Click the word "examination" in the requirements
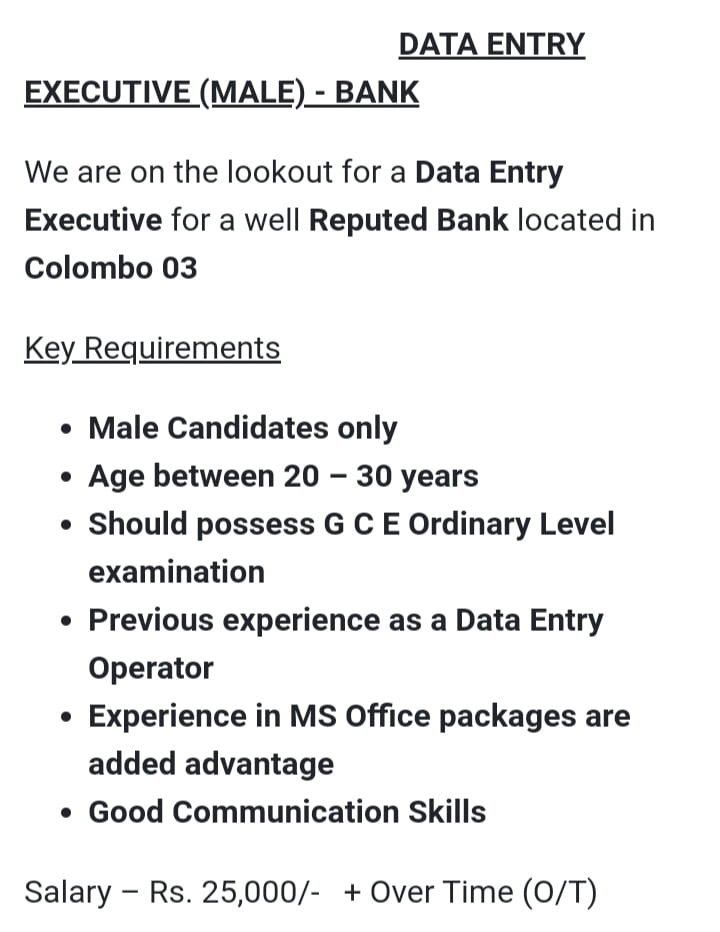Image resolution: width=720 pixels, height=932 pixels. pyautogui.click(x=177, y=572)
